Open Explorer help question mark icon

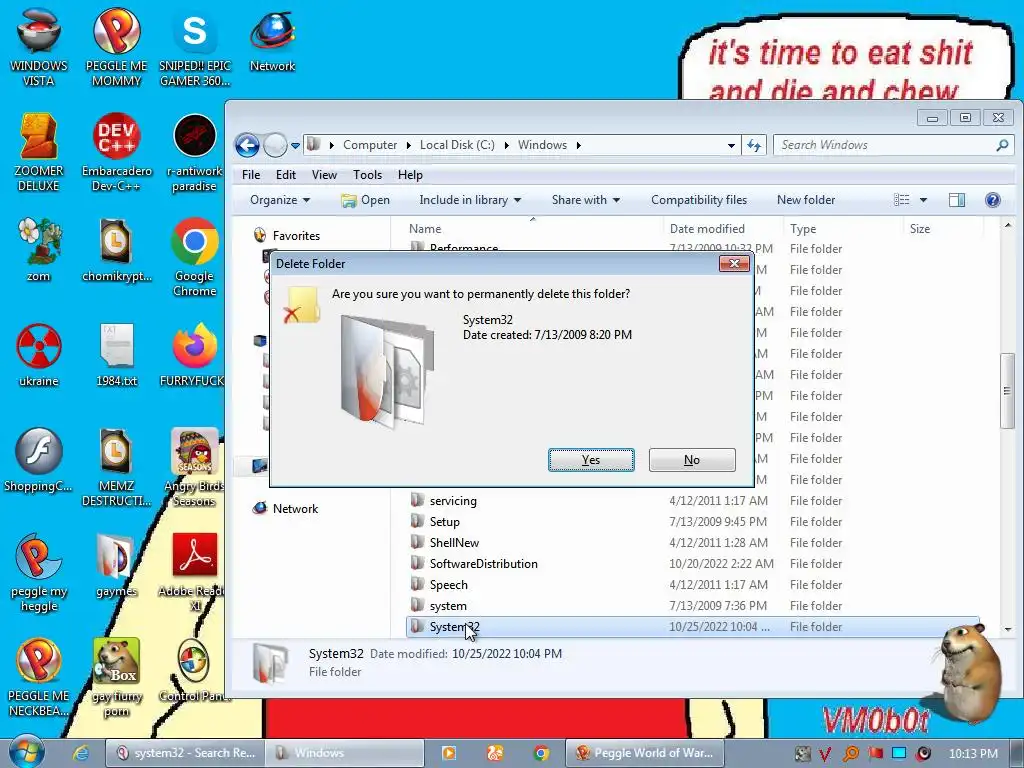click(x=993, y=200)
